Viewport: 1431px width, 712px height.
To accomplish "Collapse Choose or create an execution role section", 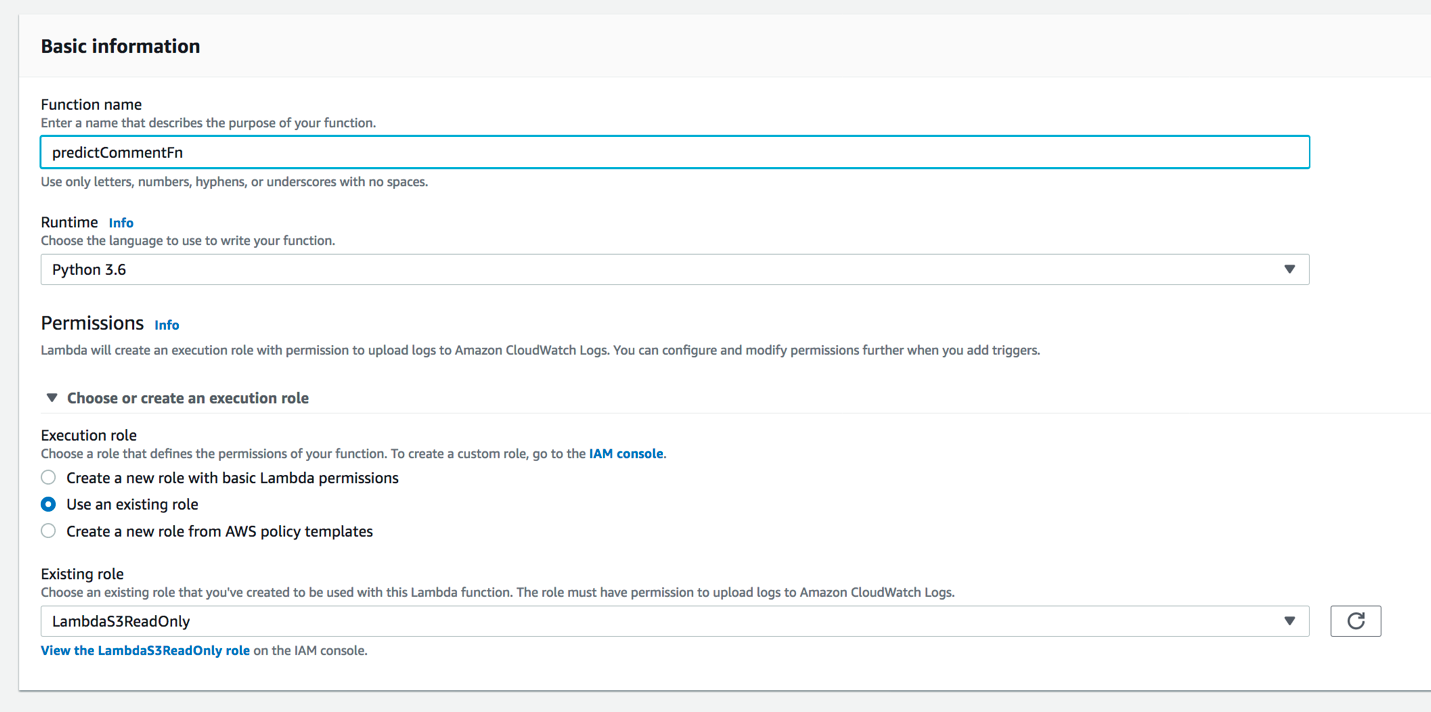I will 177,398.
